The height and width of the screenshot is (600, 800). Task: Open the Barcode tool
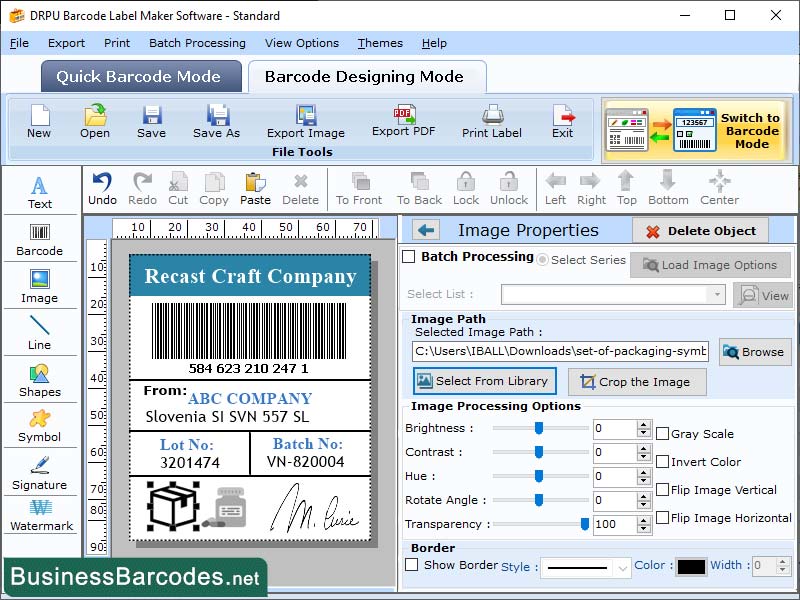click(x=40, y=236)
